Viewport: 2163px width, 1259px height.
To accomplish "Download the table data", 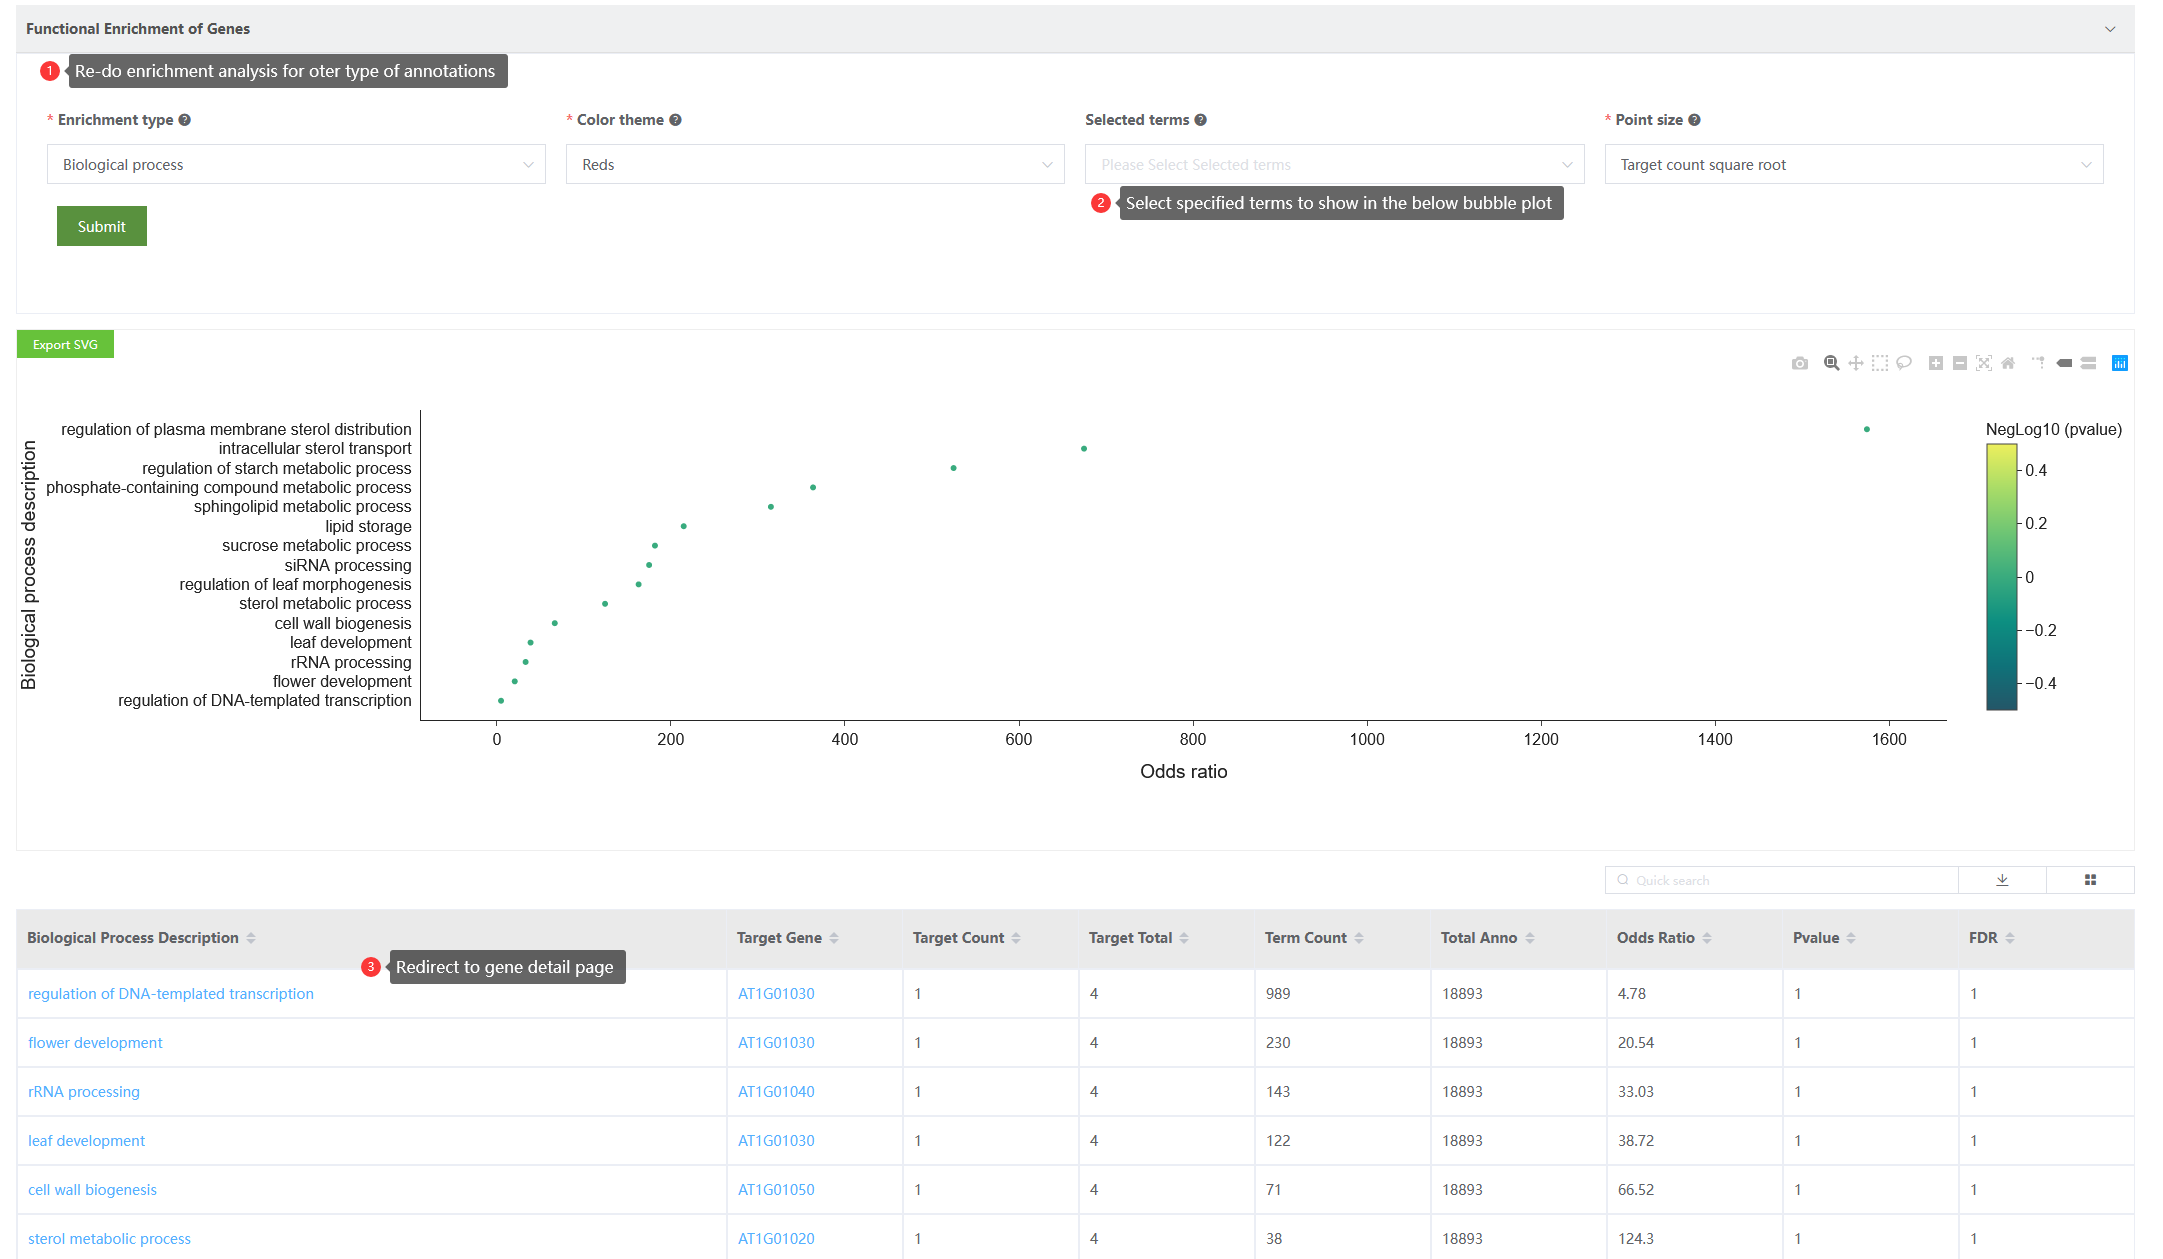I will point(2002,880).
